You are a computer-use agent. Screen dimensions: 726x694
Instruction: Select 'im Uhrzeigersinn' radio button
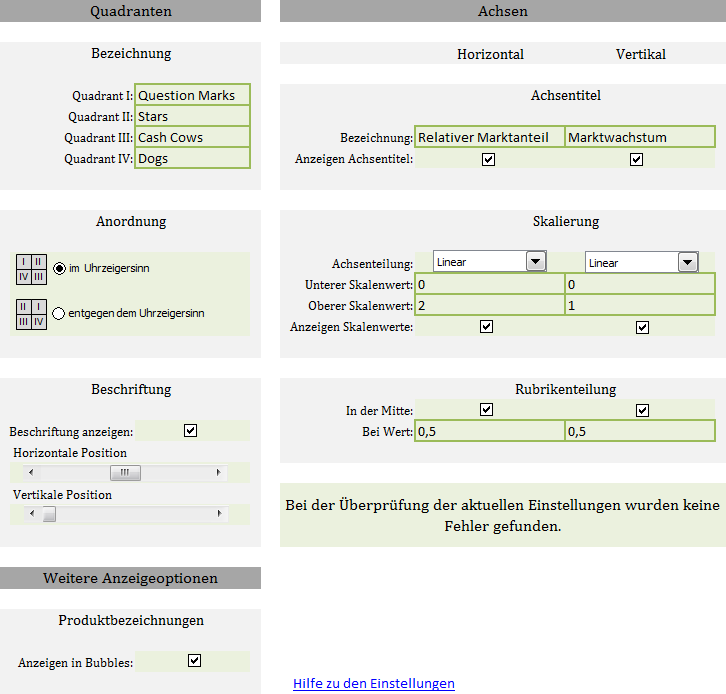(60, 269)
